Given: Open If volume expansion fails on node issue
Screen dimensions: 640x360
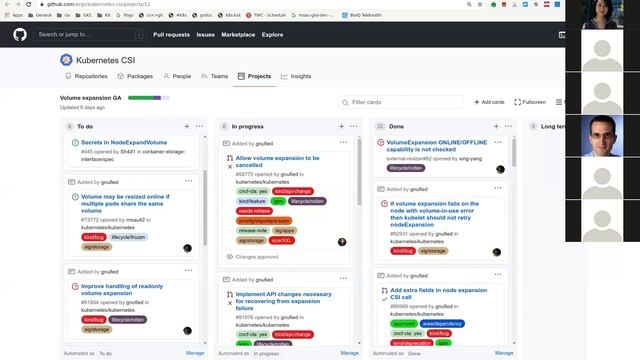Looking at the screenshot, I should pos(435,214).
